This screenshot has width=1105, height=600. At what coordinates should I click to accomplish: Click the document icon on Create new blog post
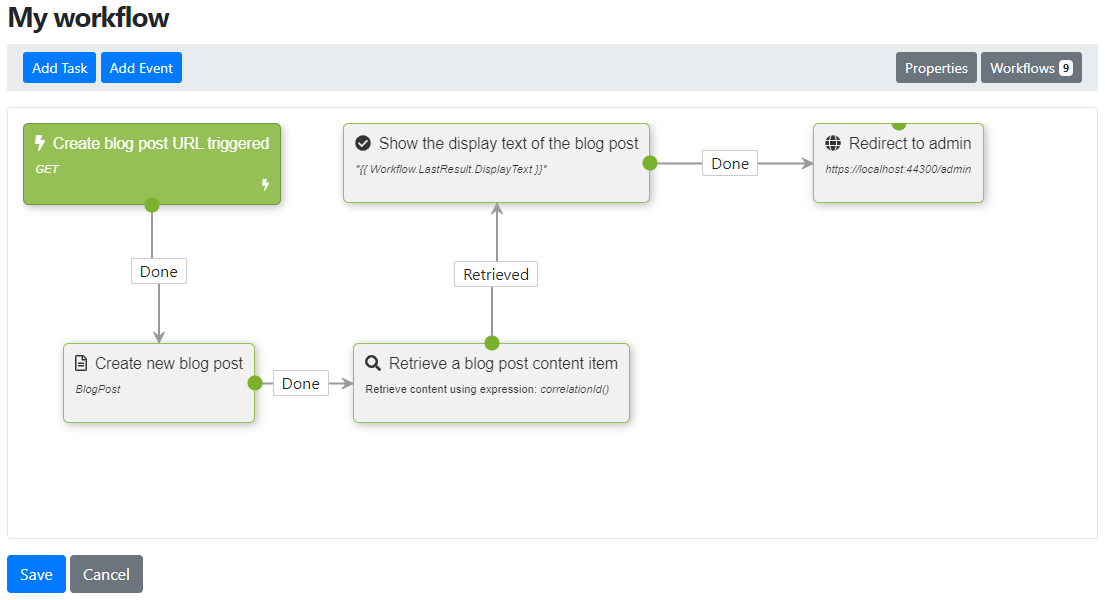pos(81,363)
